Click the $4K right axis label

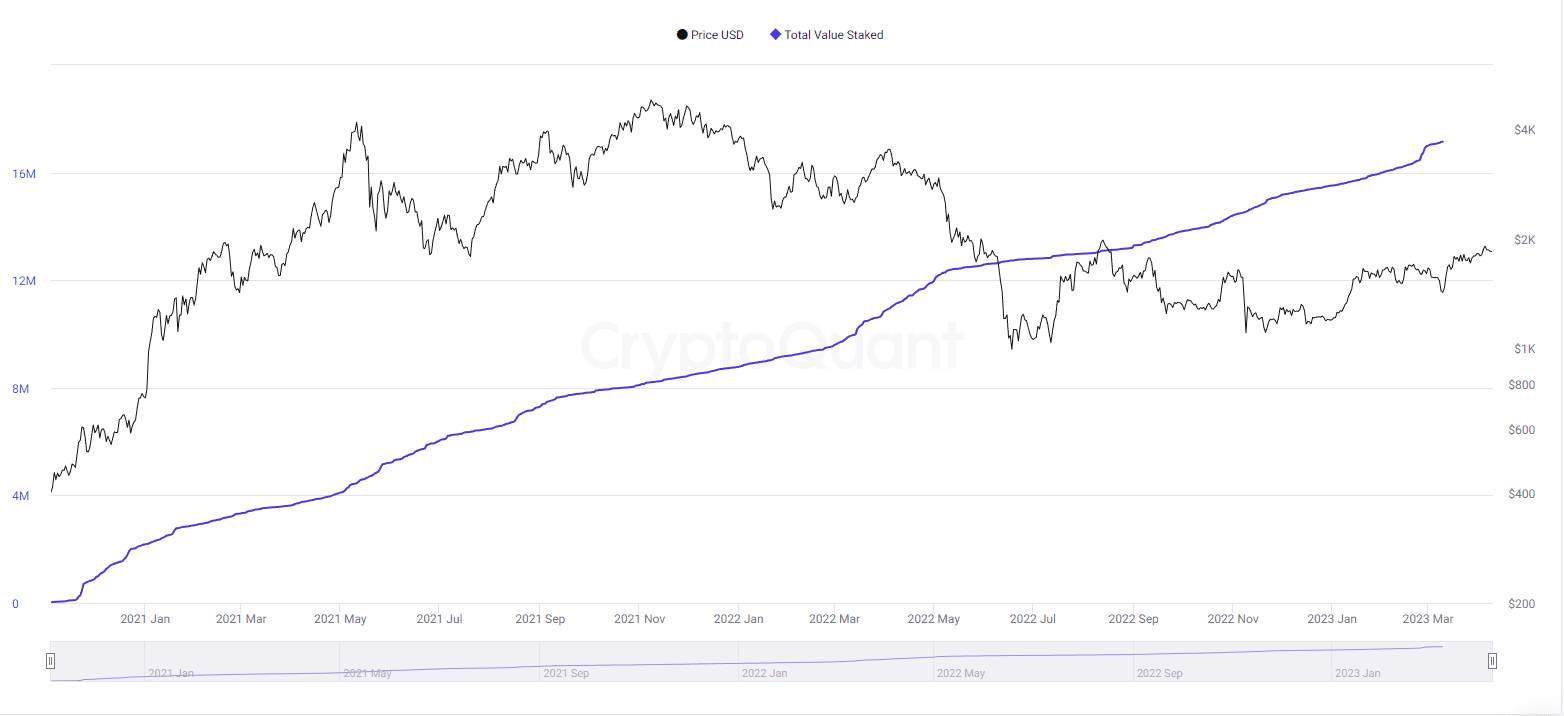tap(1524, 130)
